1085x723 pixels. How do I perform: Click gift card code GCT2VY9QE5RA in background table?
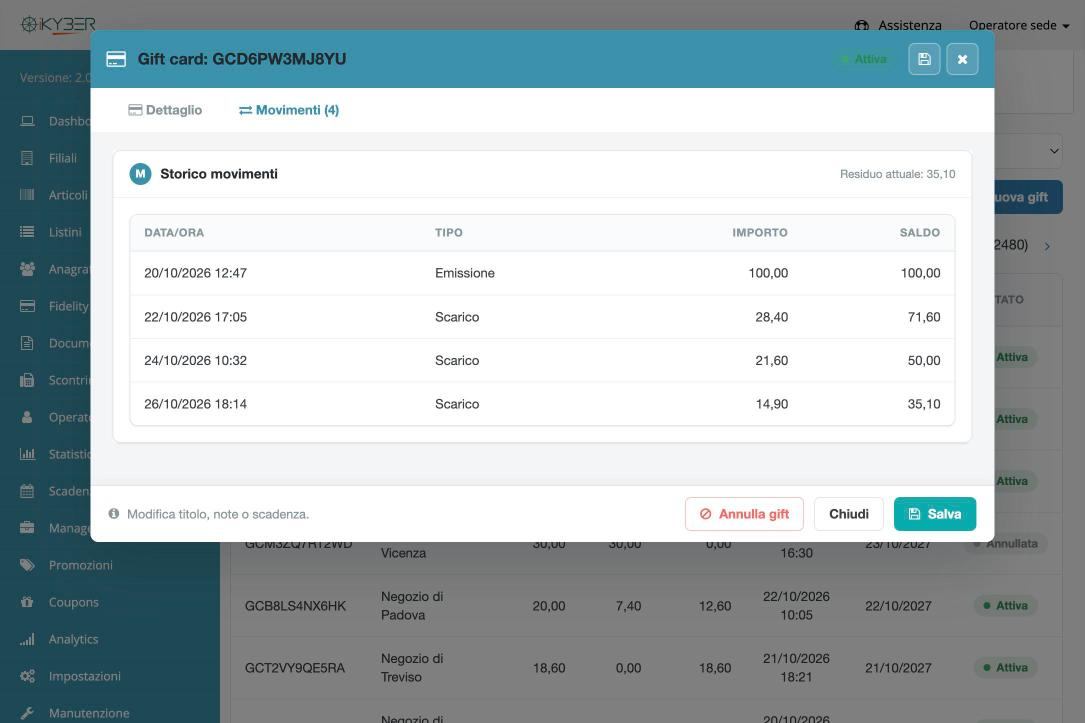point(295,668)
